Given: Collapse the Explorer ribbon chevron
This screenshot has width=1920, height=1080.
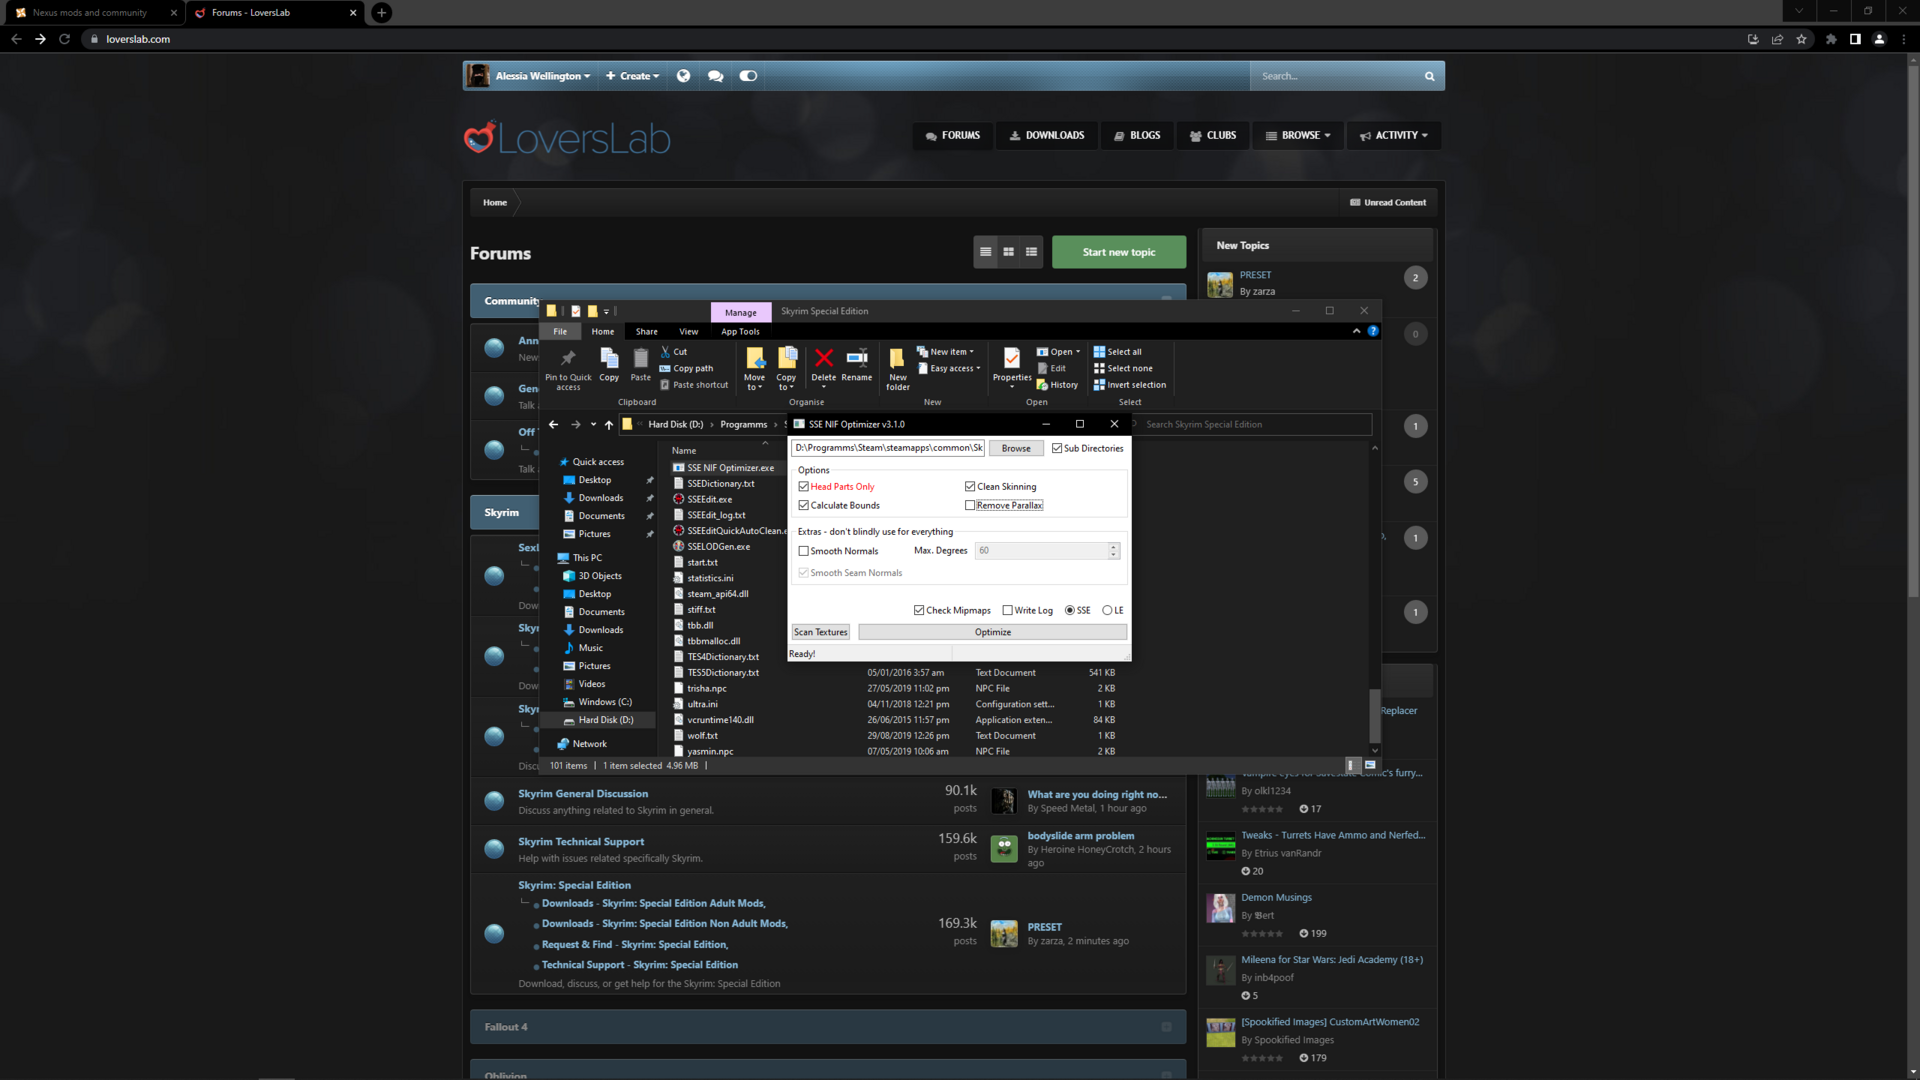Looking at the screenshot, I should [x=1356, y=331].
